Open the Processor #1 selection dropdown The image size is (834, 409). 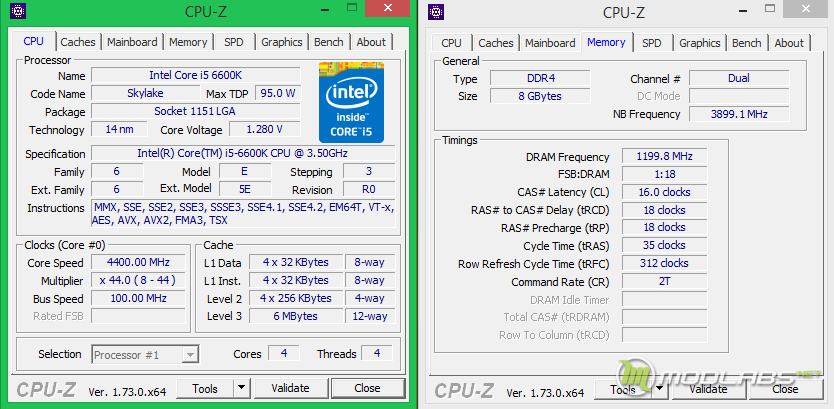(x=145, y=354)
